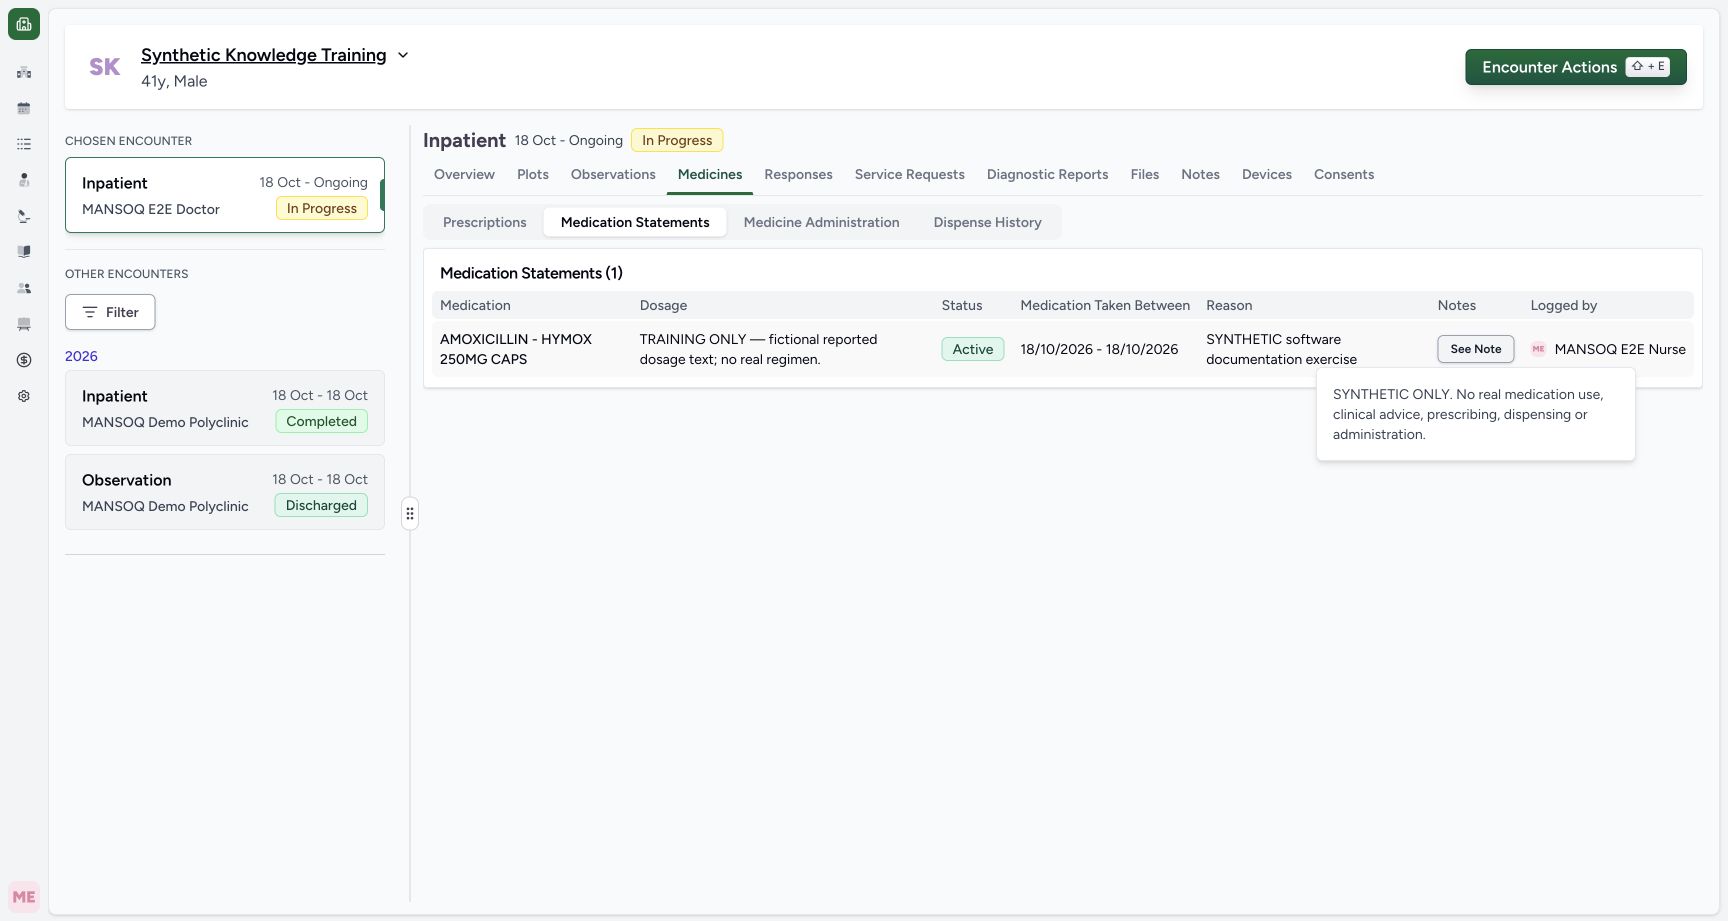Open the users group sidebar icon

click(x=24, y=288)
